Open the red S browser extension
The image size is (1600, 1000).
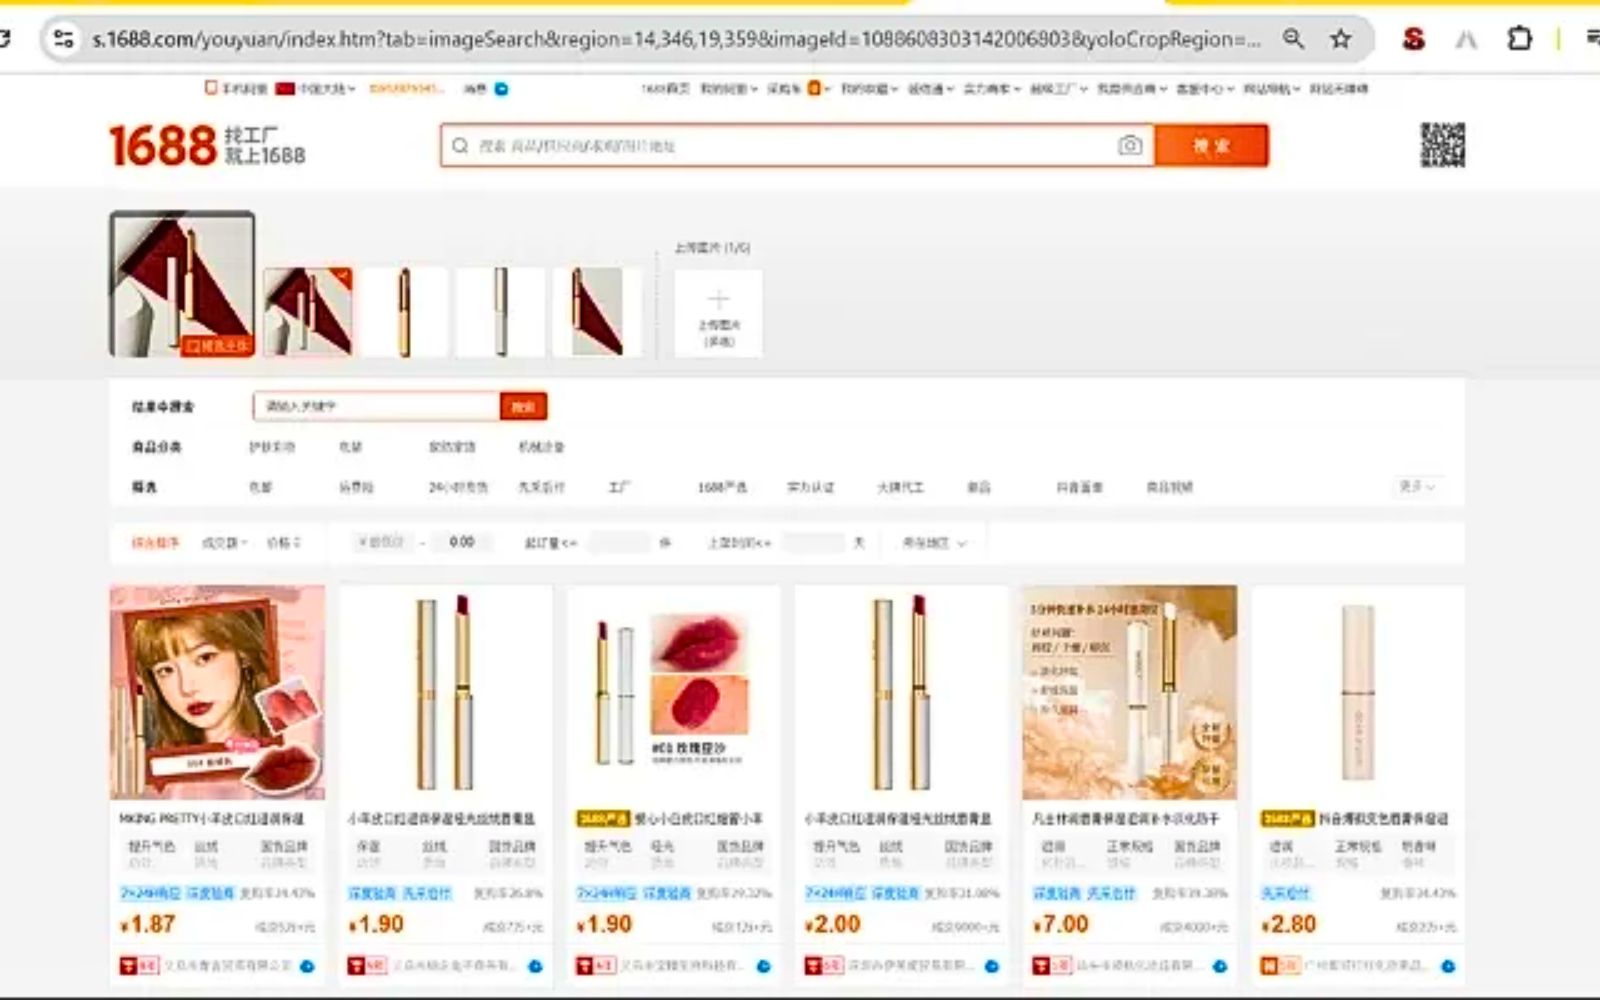(x=1413, y=39)
